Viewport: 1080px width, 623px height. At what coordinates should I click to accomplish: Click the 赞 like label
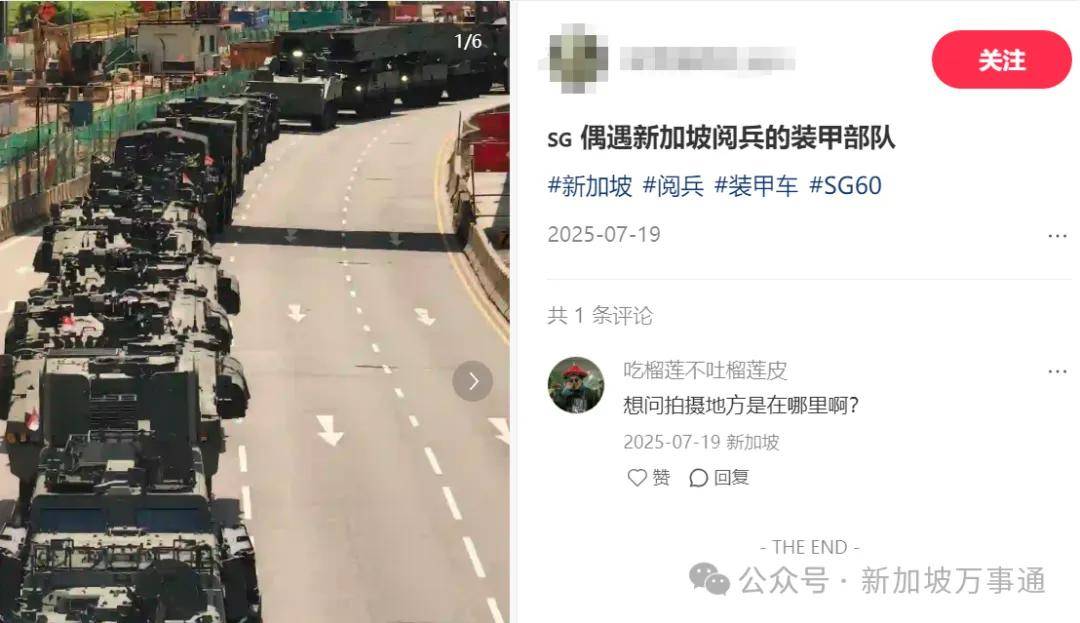tap(661, 477)
